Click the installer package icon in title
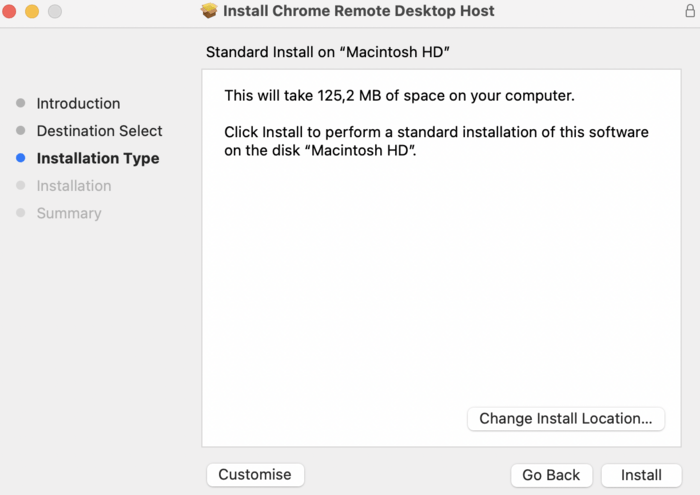 point(209,11)
